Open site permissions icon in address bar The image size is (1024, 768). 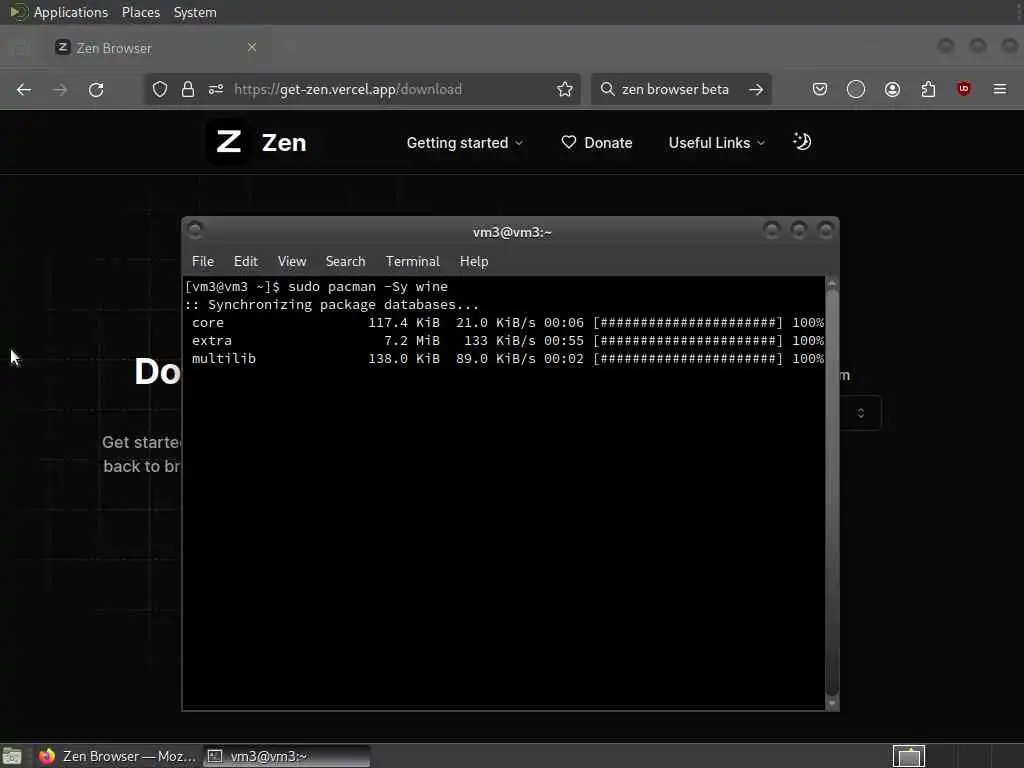click(216, 89)
